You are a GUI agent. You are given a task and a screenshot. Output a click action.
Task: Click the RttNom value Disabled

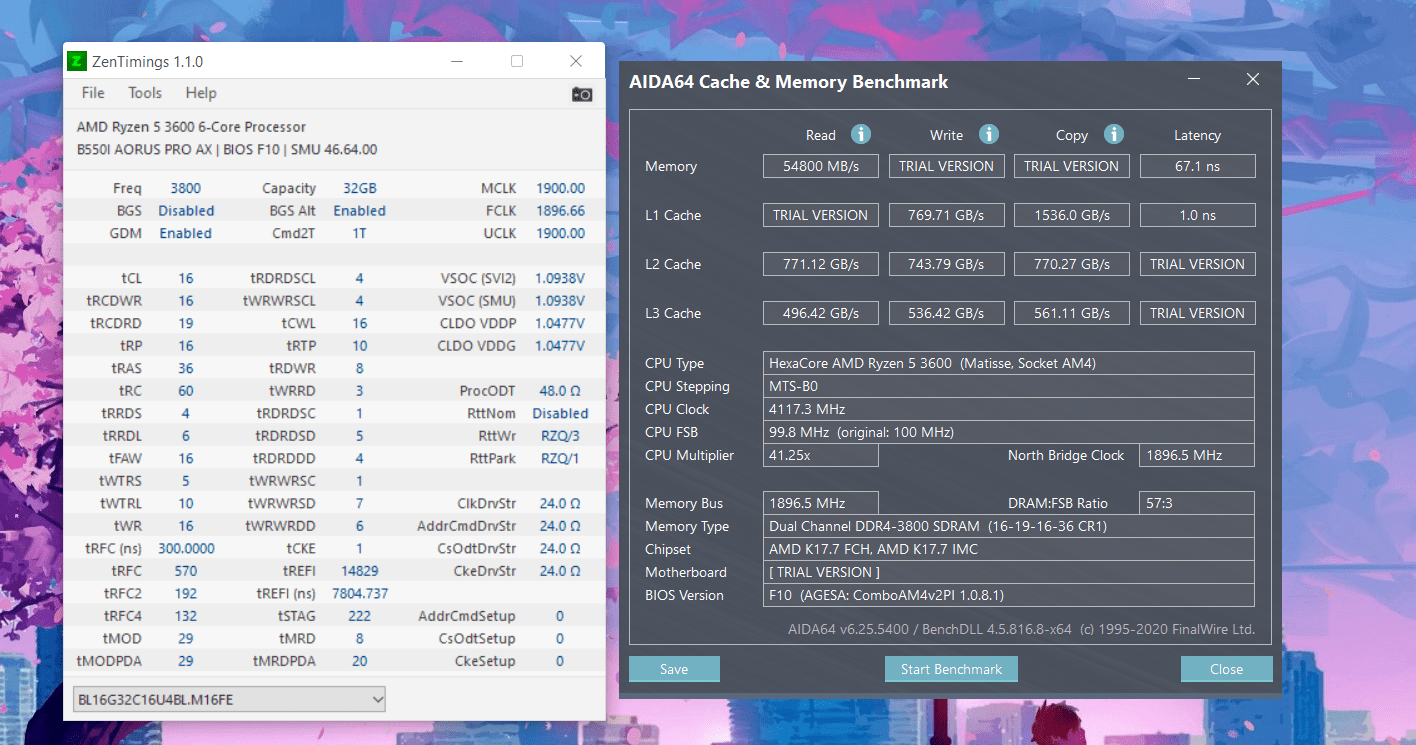tap(560, 413)
